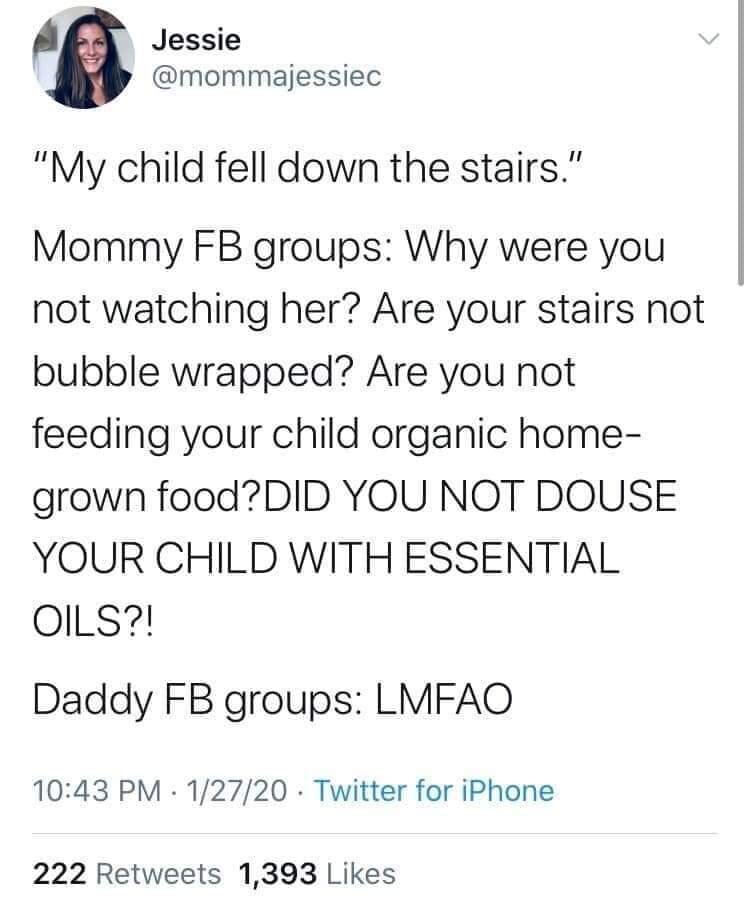
Task: Click the words "organic home-"
Action: [484, 435]
